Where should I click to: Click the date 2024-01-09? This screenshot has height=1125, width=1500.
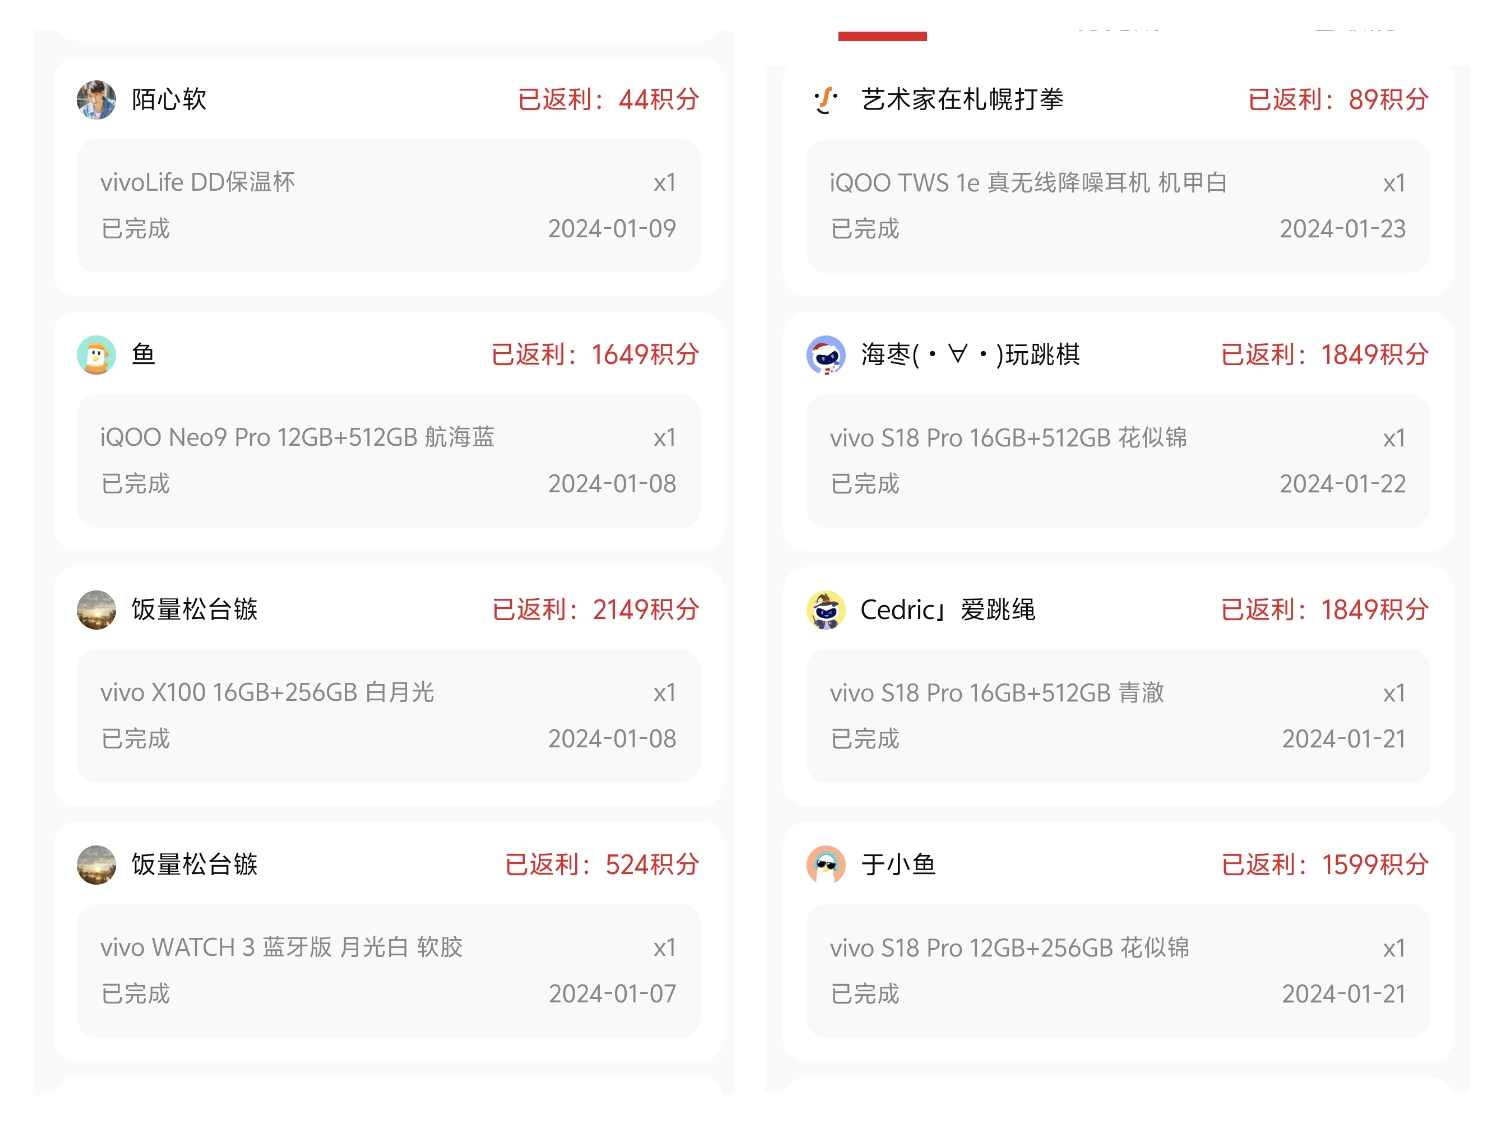point(612,229)
